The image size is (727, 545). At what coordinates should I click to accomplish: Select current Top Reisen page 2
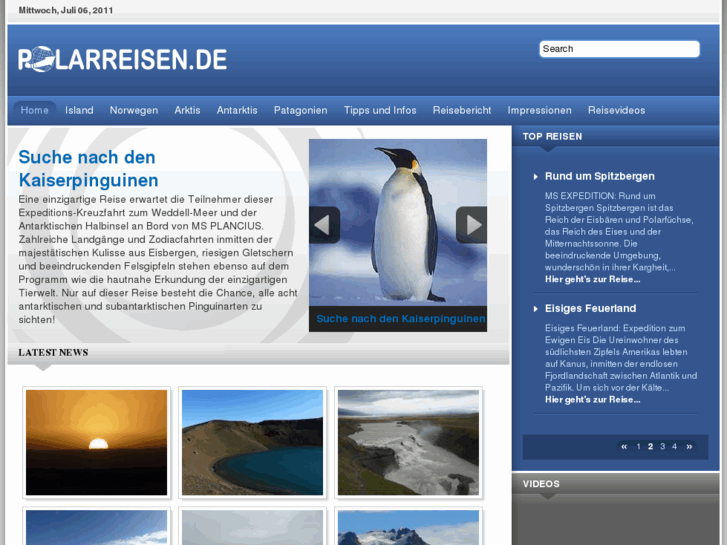pyautogui.click(x=650, y=447)
